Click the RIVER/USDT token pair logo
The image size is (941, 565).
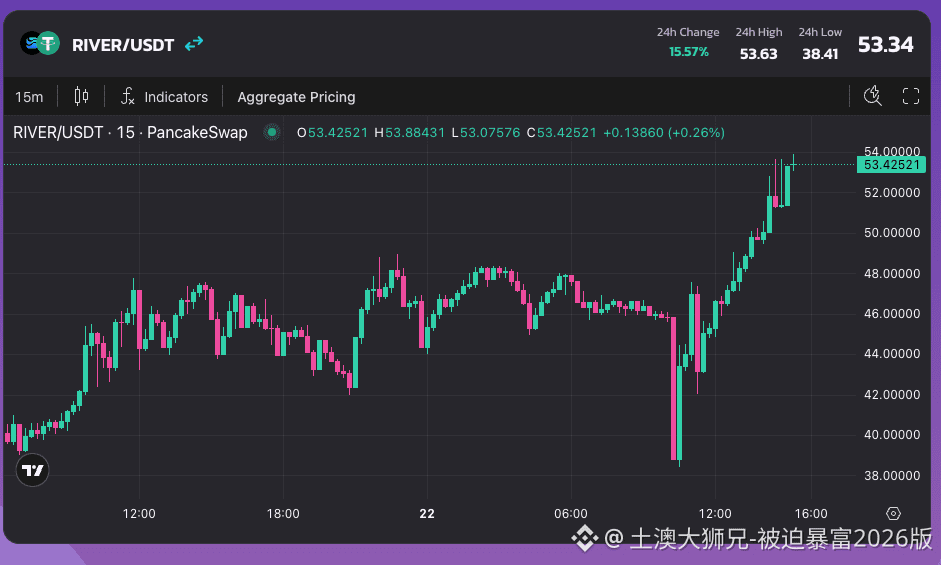tap(40, 44)
